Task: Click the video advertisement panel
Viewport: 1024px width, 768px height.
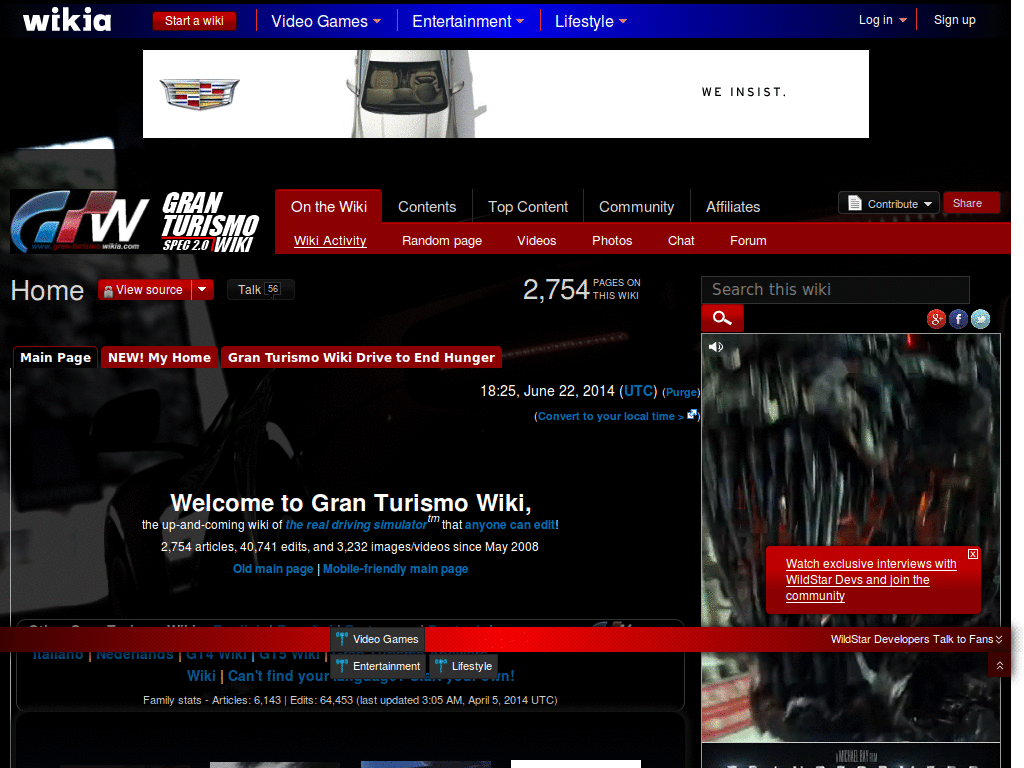Action: pyautogui.click(x=850, y=538)
